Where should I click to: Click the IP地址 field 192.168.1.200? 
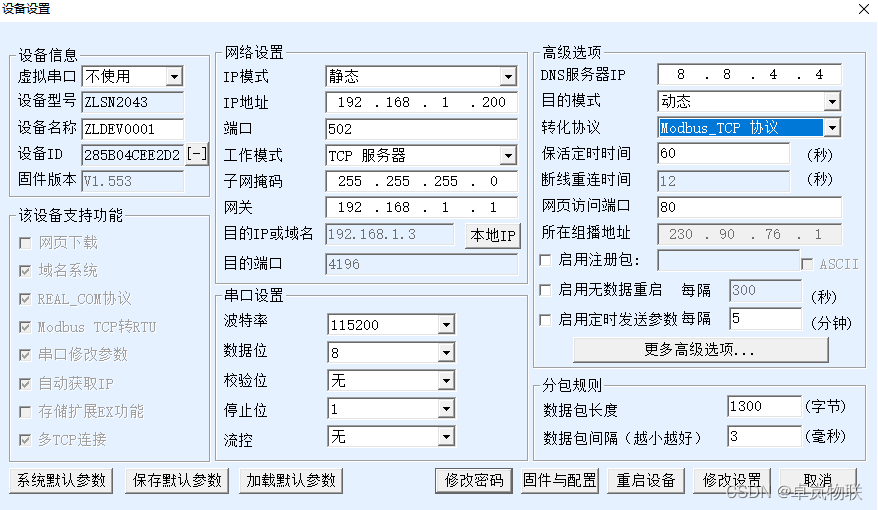[x=421, y=102]
